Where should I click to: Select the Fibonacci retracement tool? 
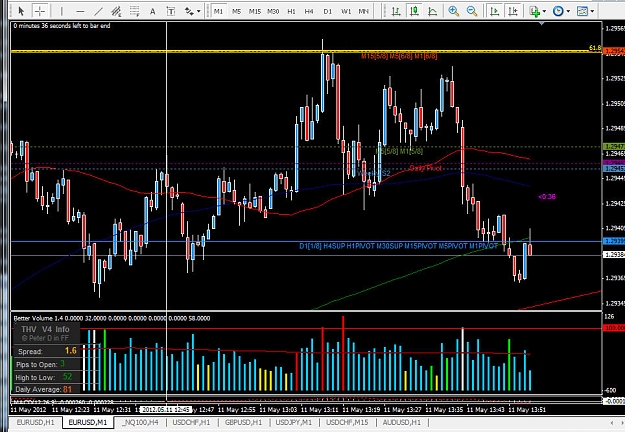coord(135,11)
